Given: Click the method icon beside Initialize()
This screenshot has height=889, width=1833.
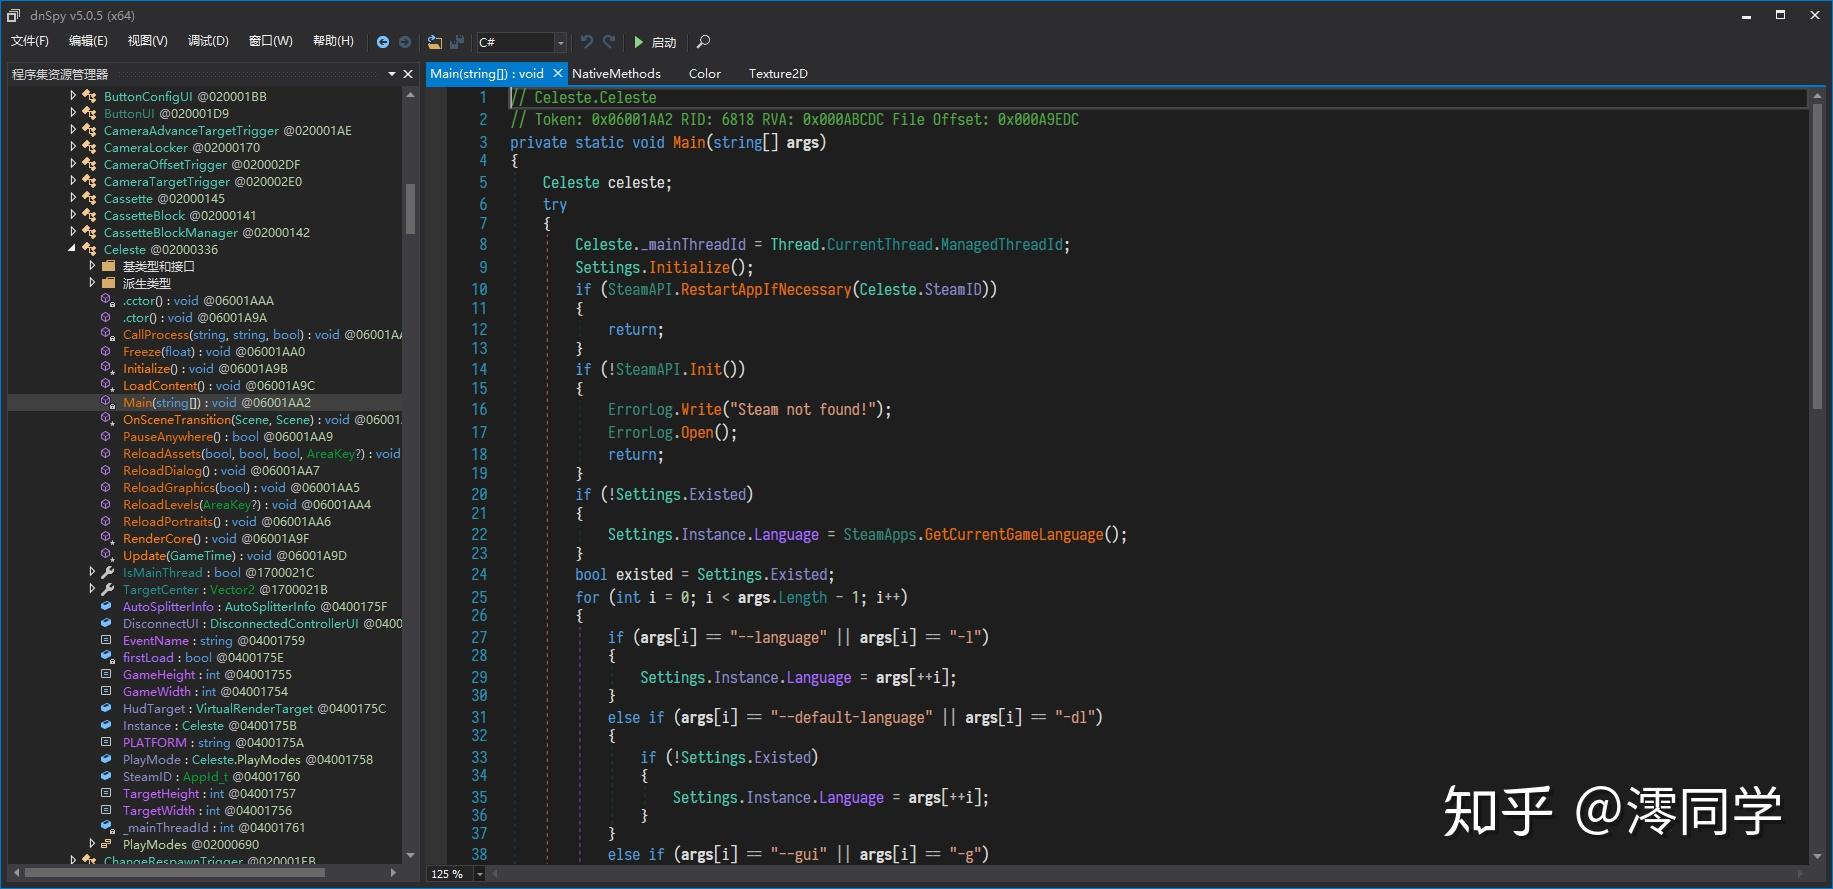Looking at the screenshot, I should click(107, 368).
